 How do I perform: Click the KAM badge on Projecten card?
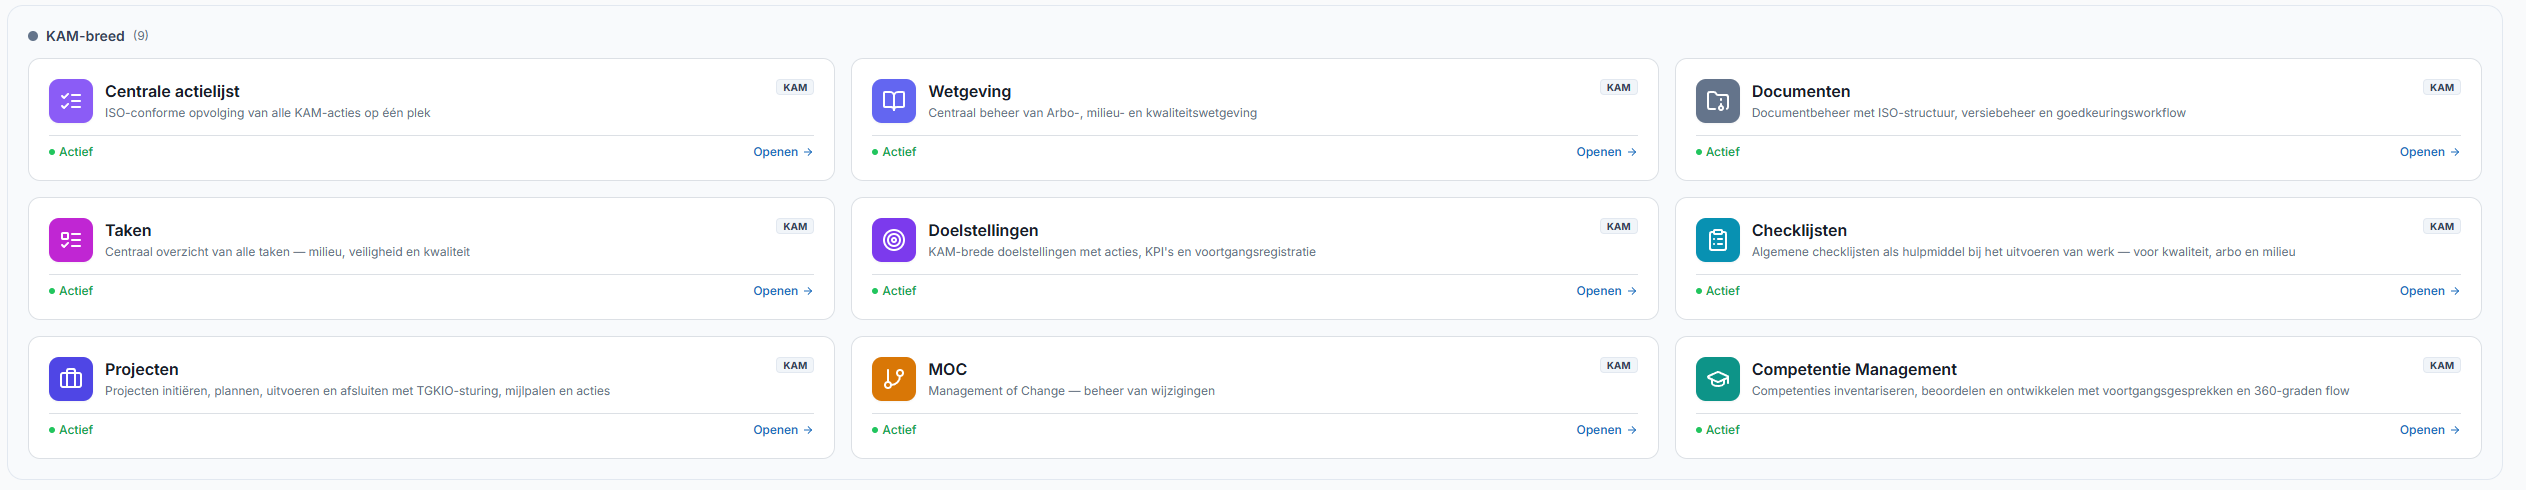coord(795,365)
